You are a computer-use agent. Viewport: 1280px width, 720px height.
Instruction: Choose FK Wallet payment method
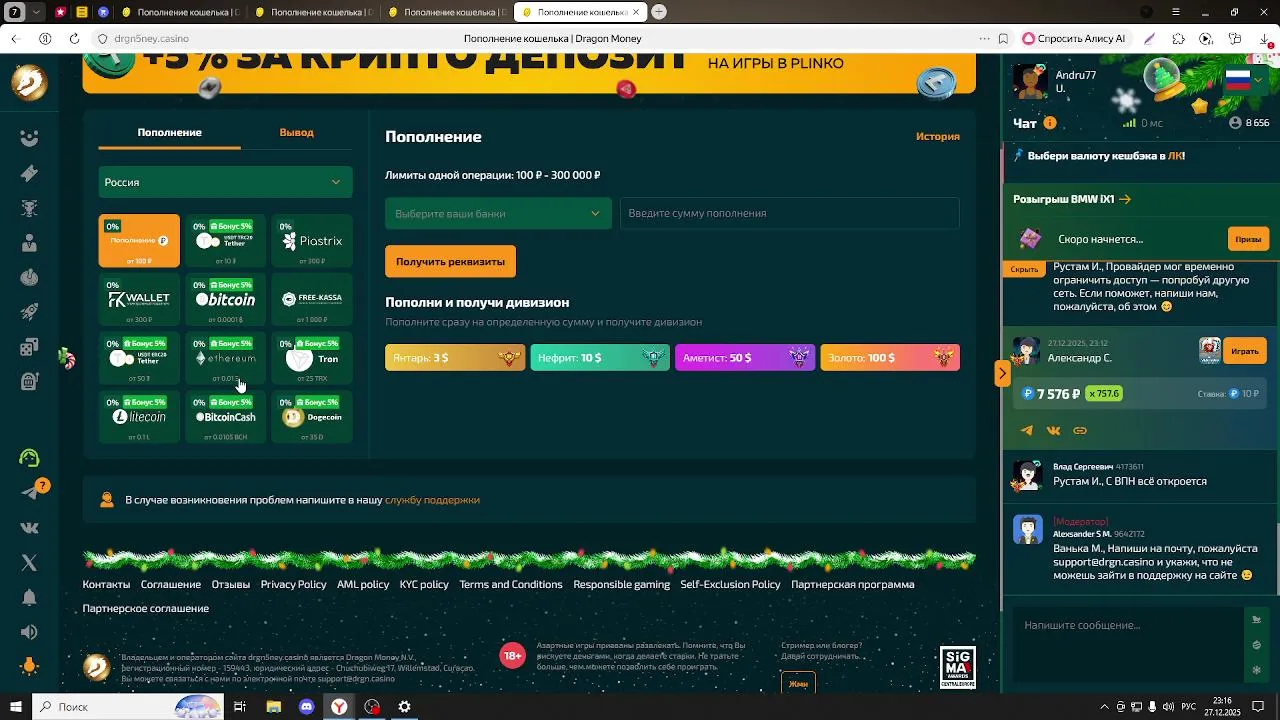pyautogui.click(x=139, y=299)
